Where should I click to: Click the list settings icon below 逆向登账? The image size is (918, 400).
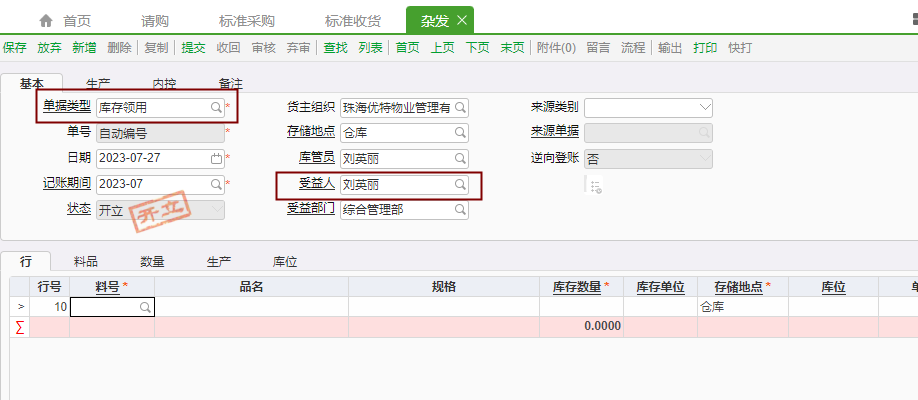(596, 186)
